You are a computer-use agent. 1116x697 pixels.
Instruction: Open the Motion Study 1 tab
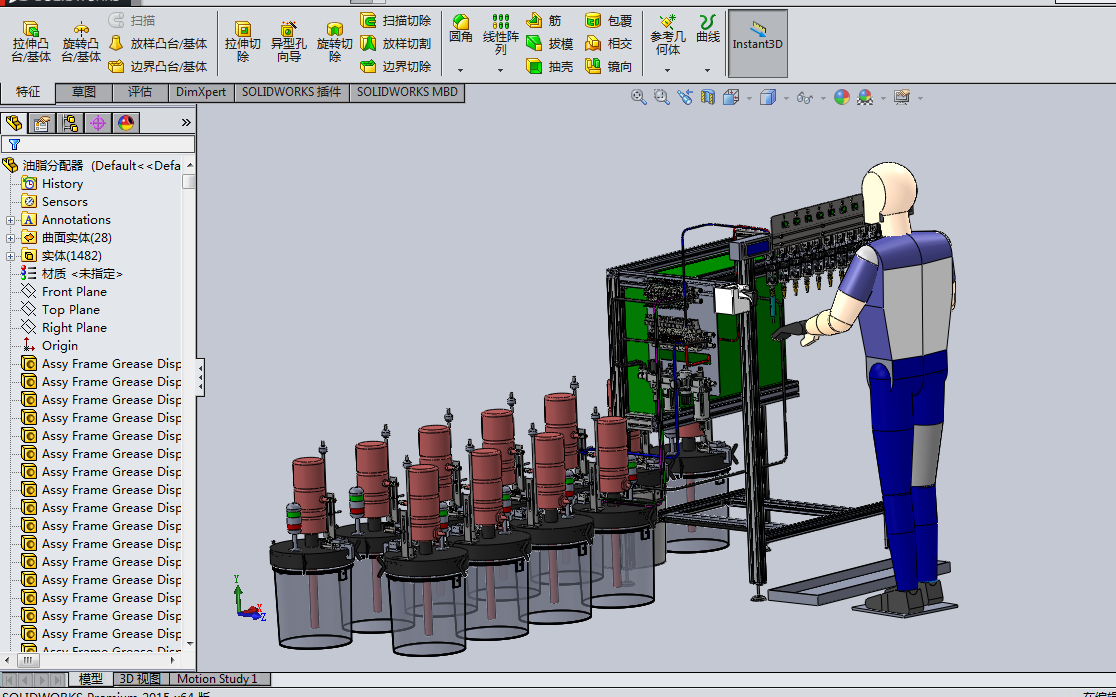coord(217,679)
